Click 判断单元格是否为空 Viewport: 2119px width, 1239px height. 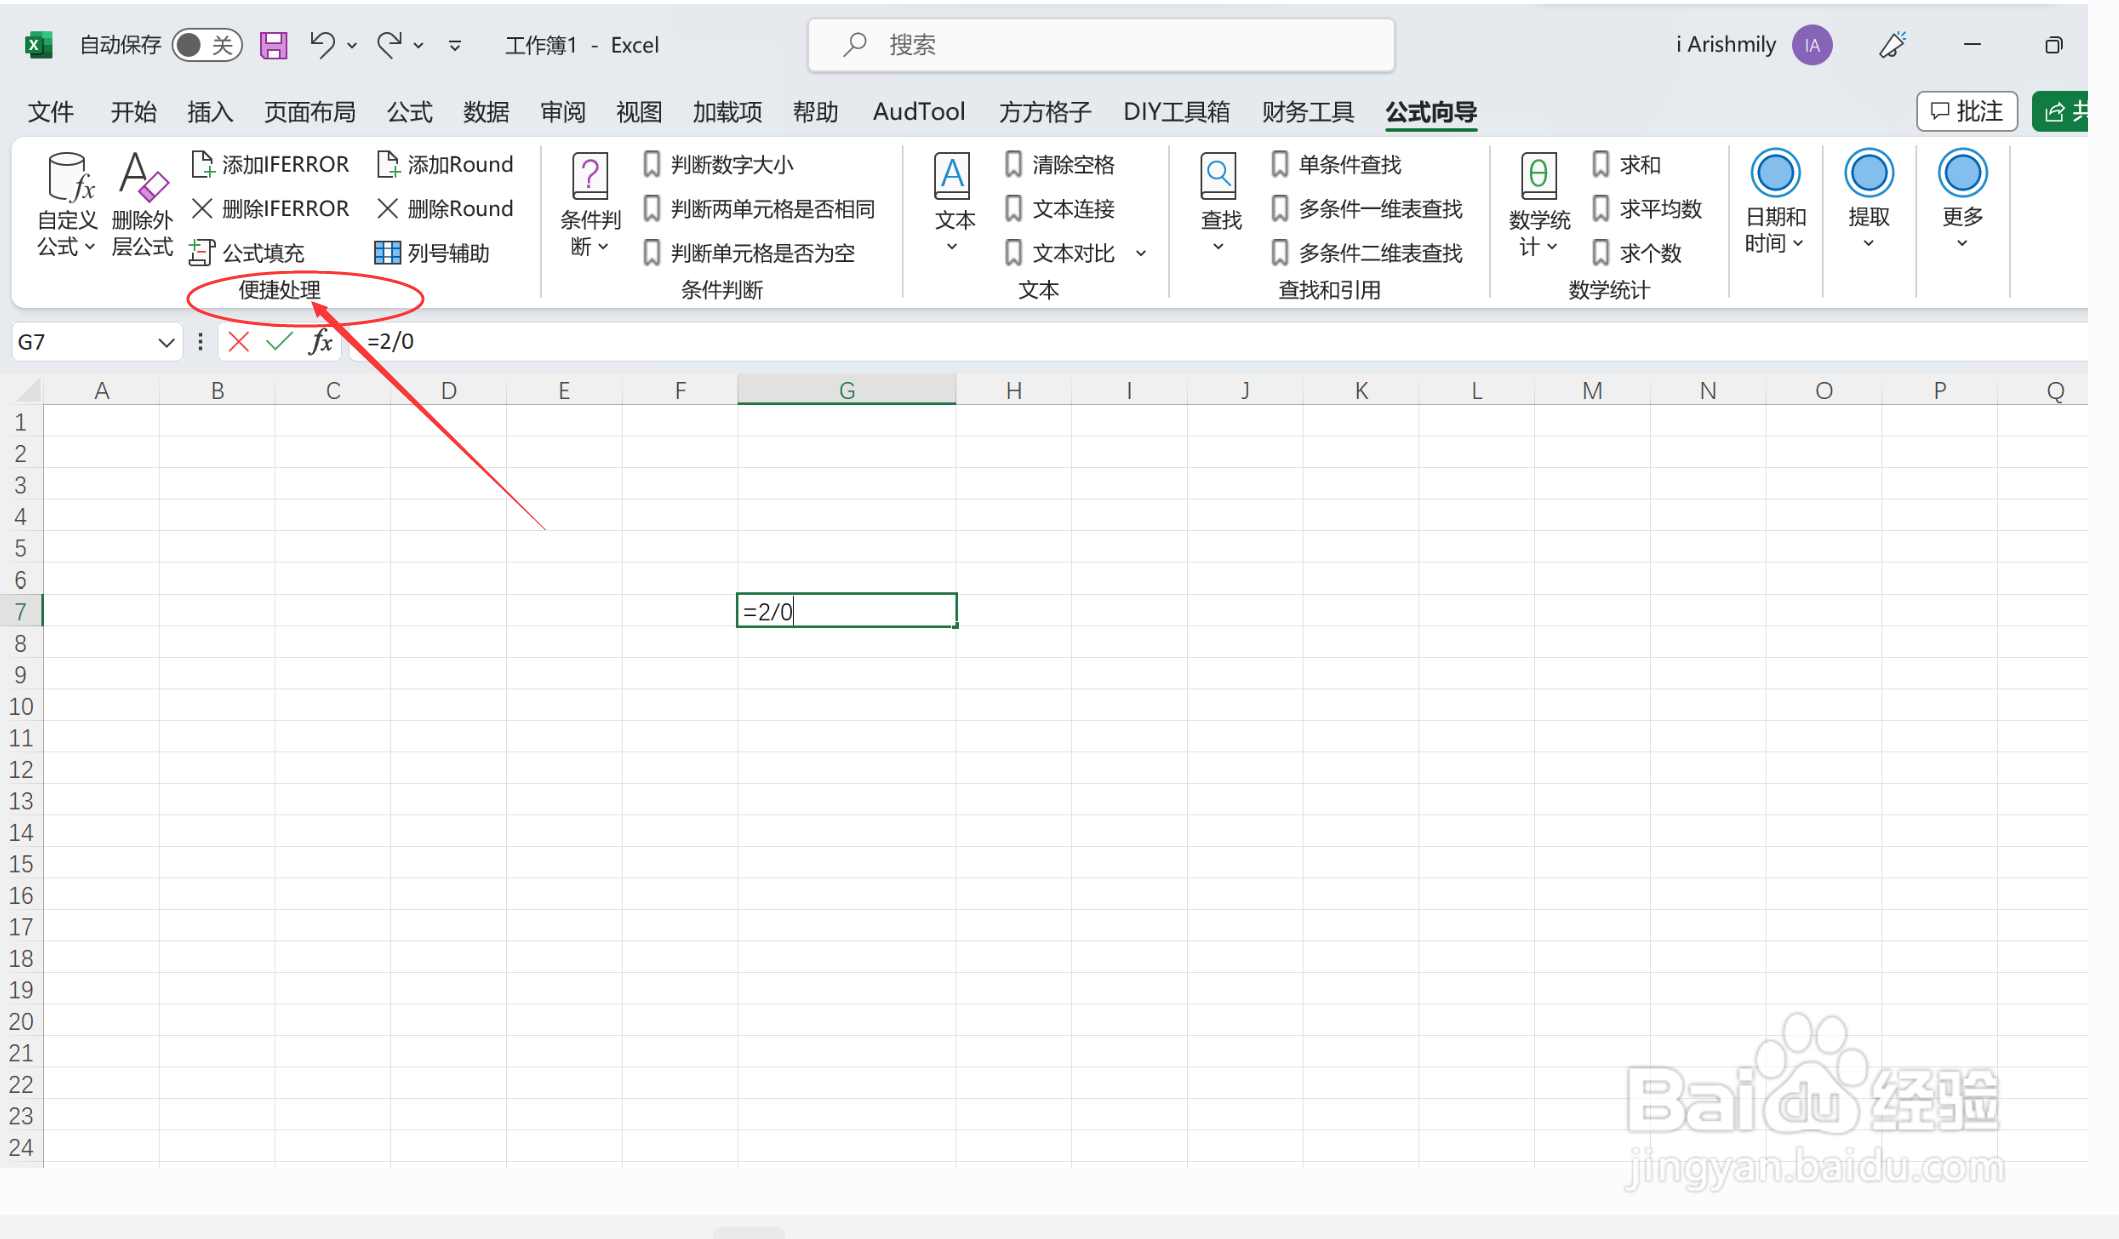[748, 252]
